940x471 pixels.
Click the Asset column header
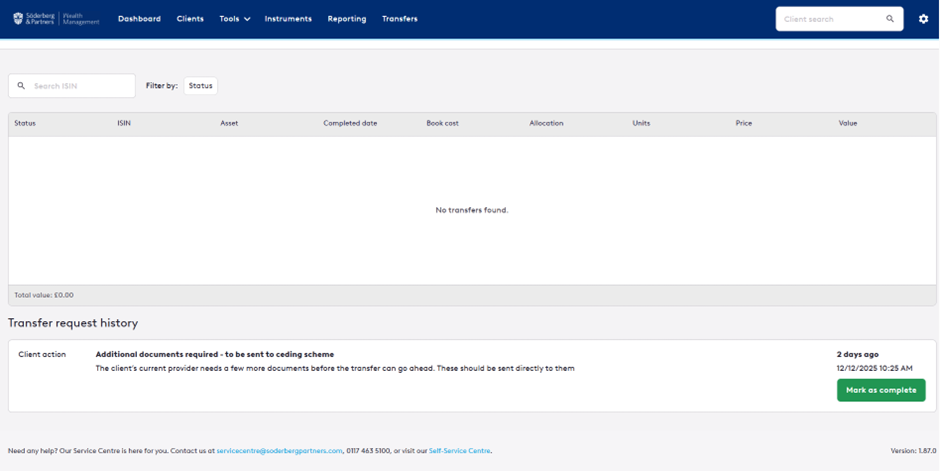click(x=229, y=123)
